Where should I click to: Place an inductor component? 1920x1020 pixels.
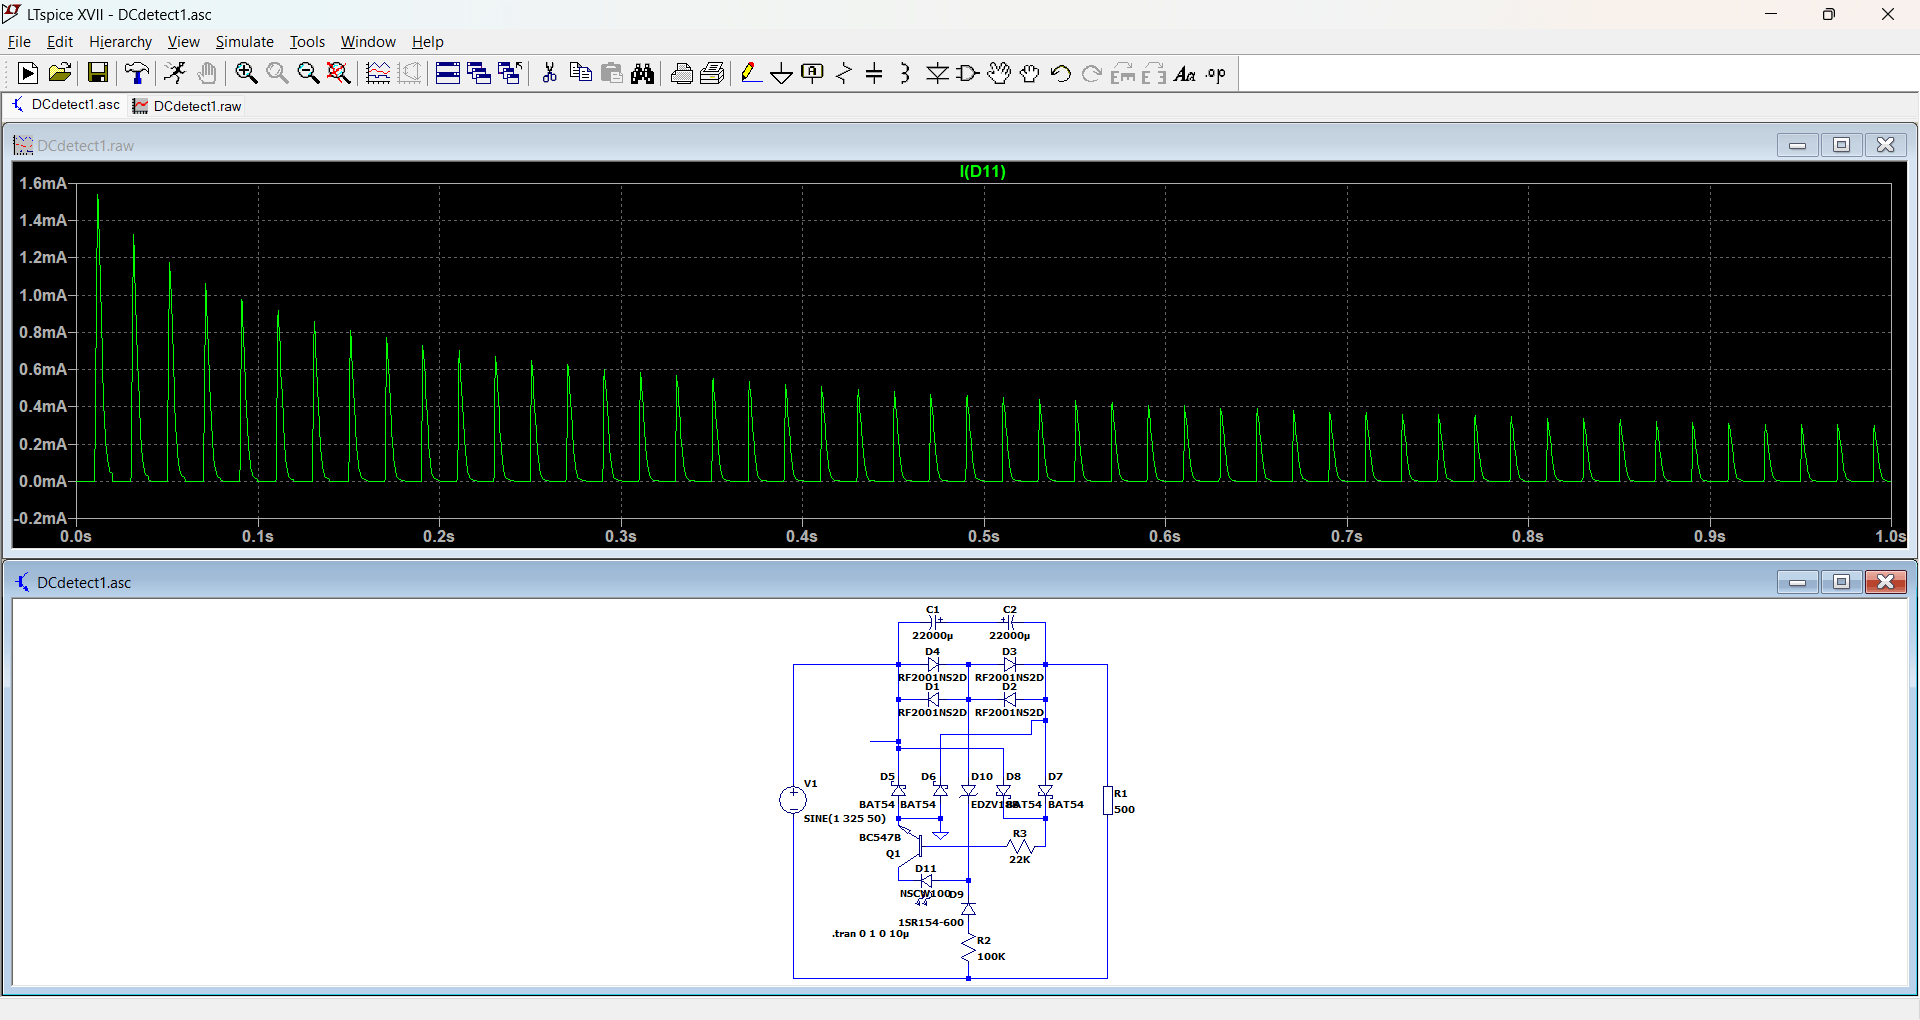tap(905, 73)
